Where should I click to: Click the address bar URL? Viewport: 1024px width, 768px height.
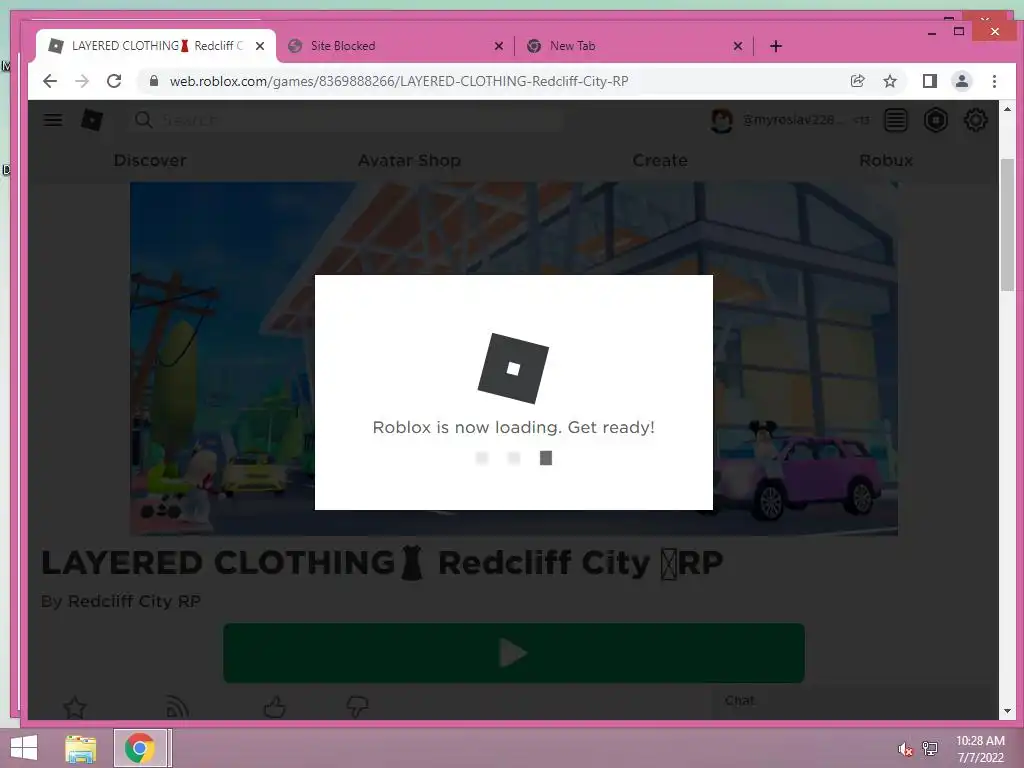click(398, 81)
